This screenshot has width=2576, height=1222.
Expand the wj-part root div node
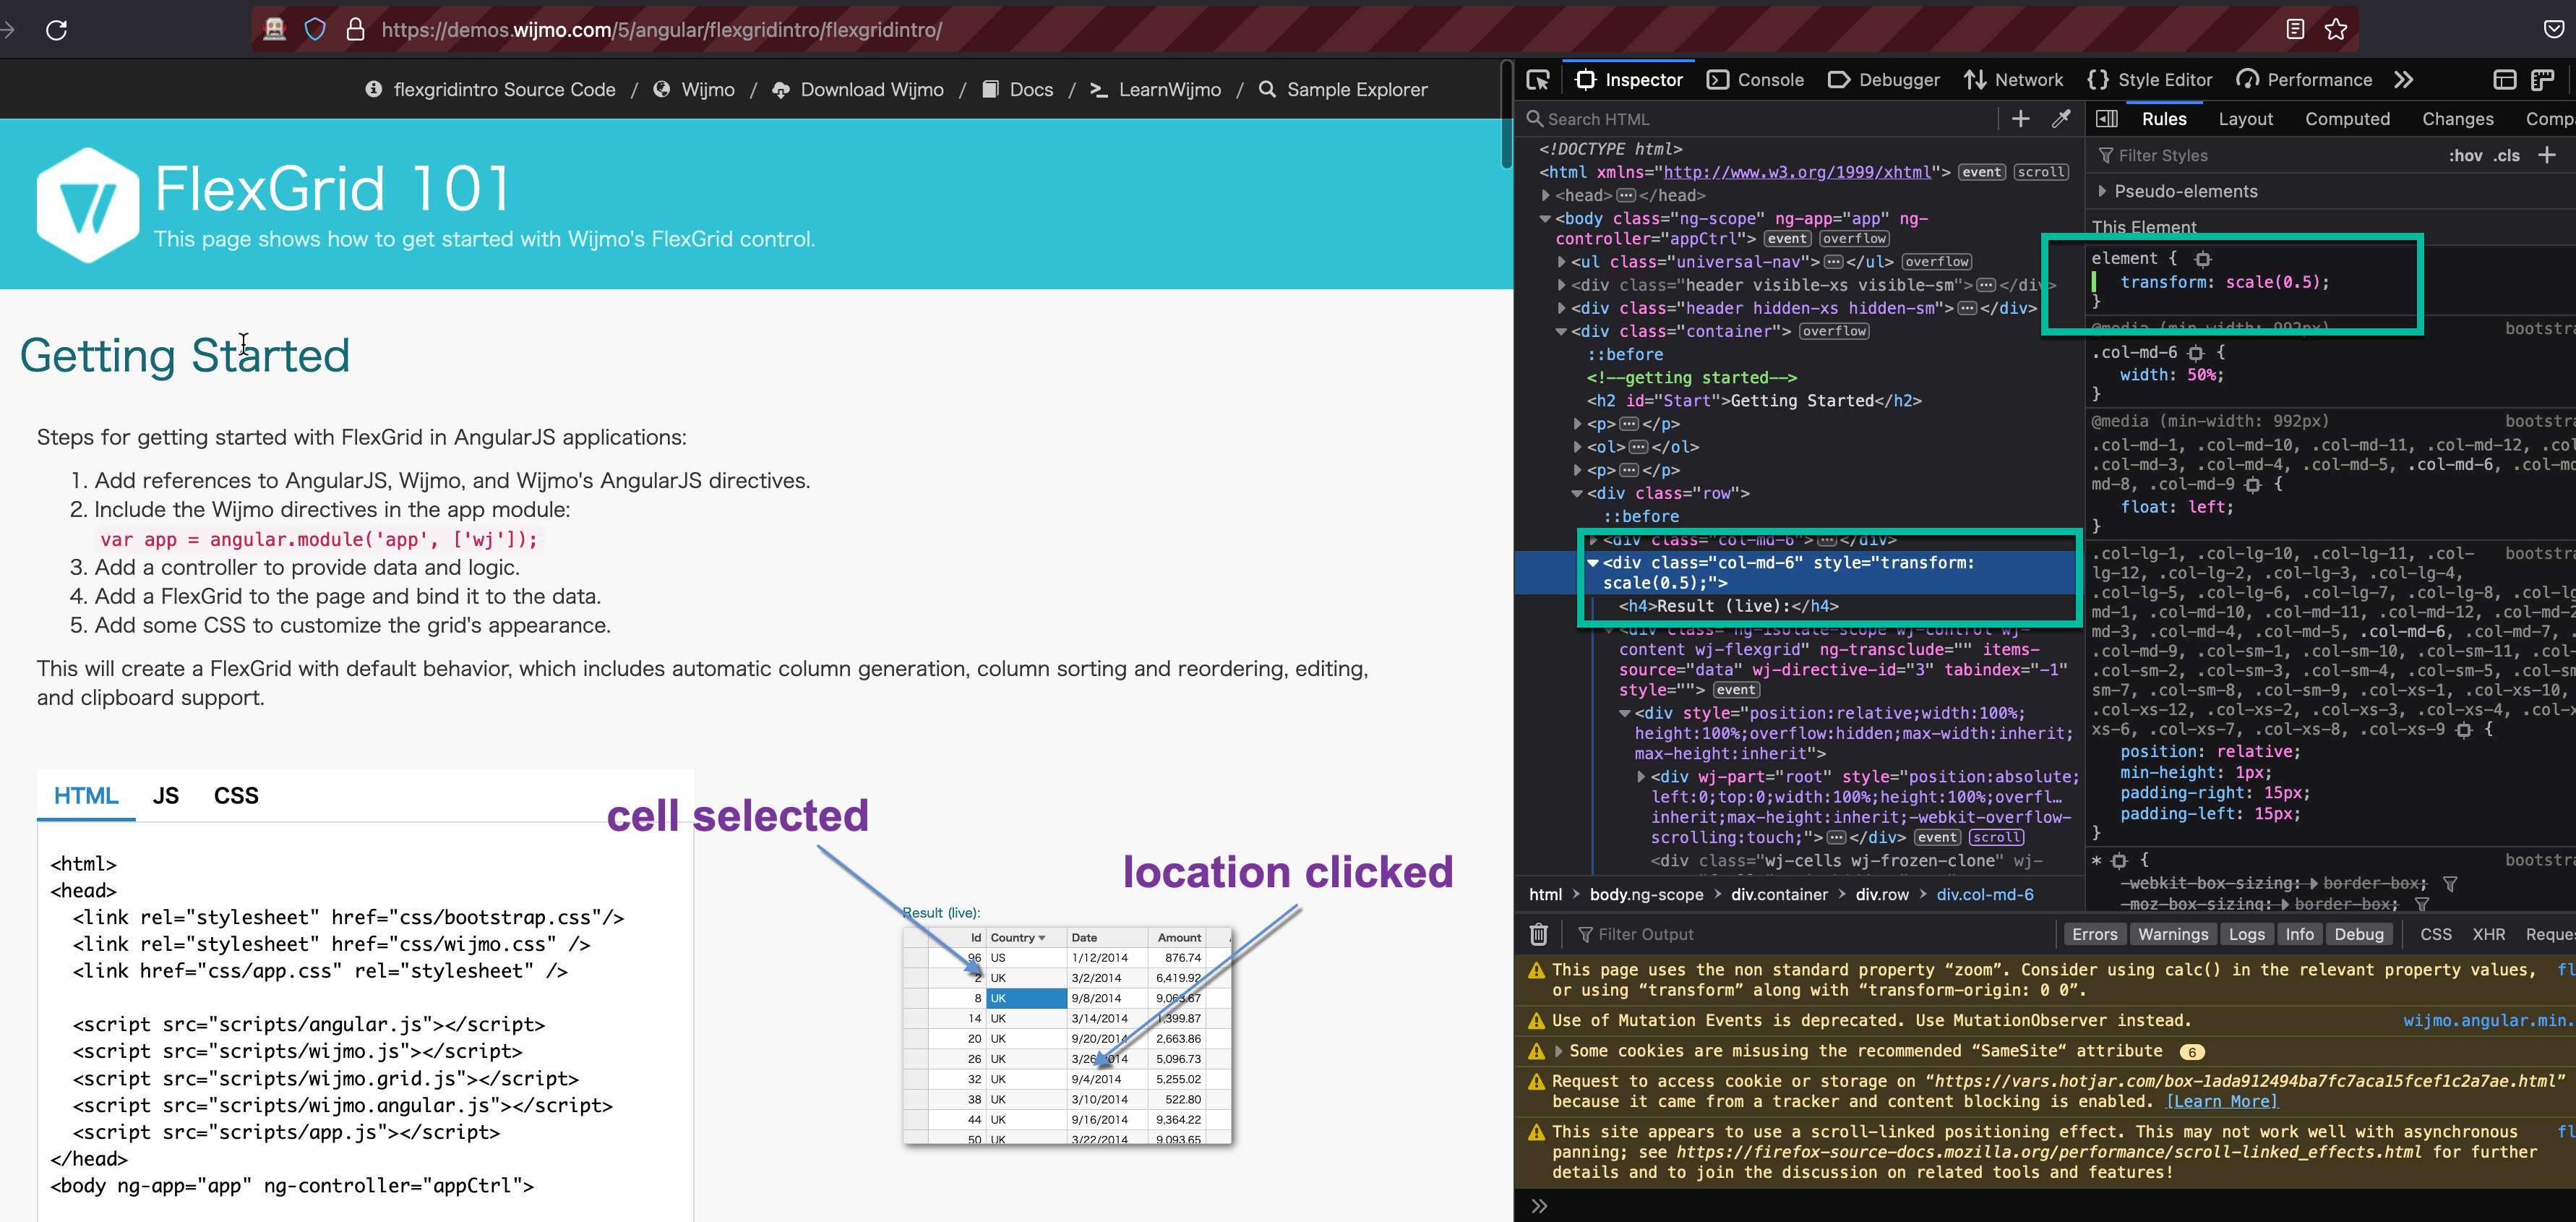click(x=1641, y=776)
